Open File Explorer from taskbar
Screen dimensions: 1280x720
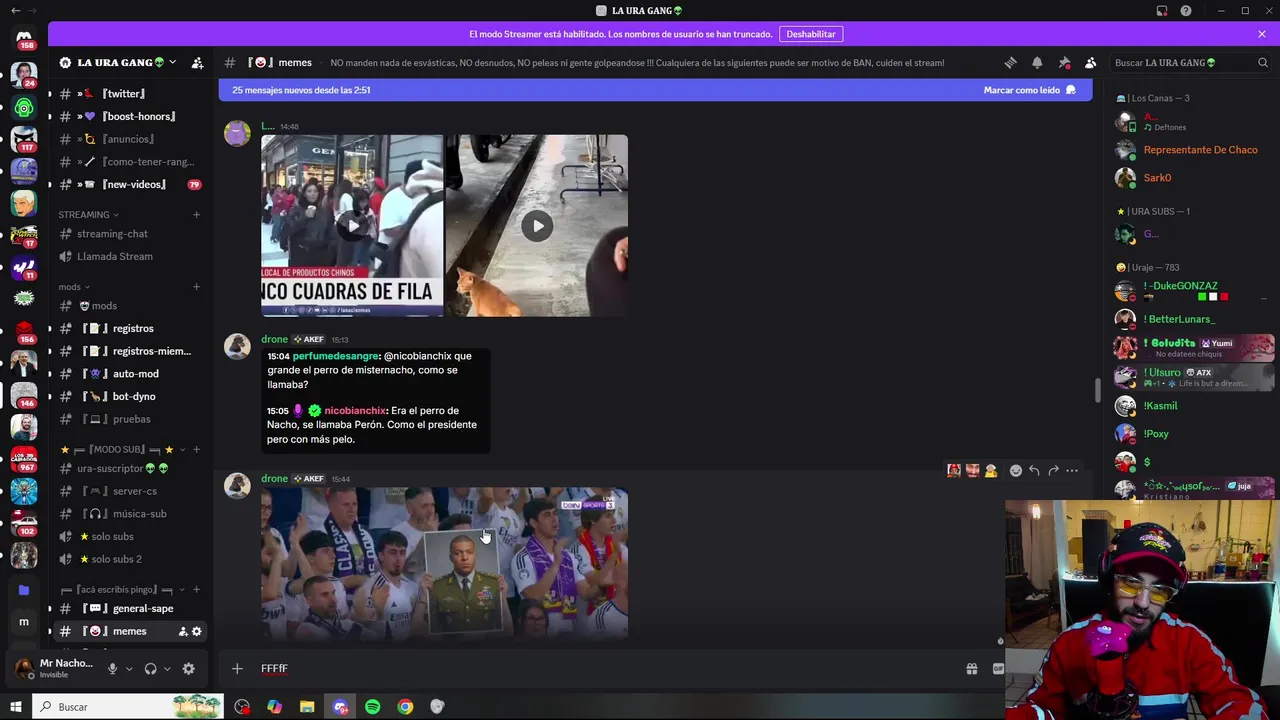tap(307, 707)
